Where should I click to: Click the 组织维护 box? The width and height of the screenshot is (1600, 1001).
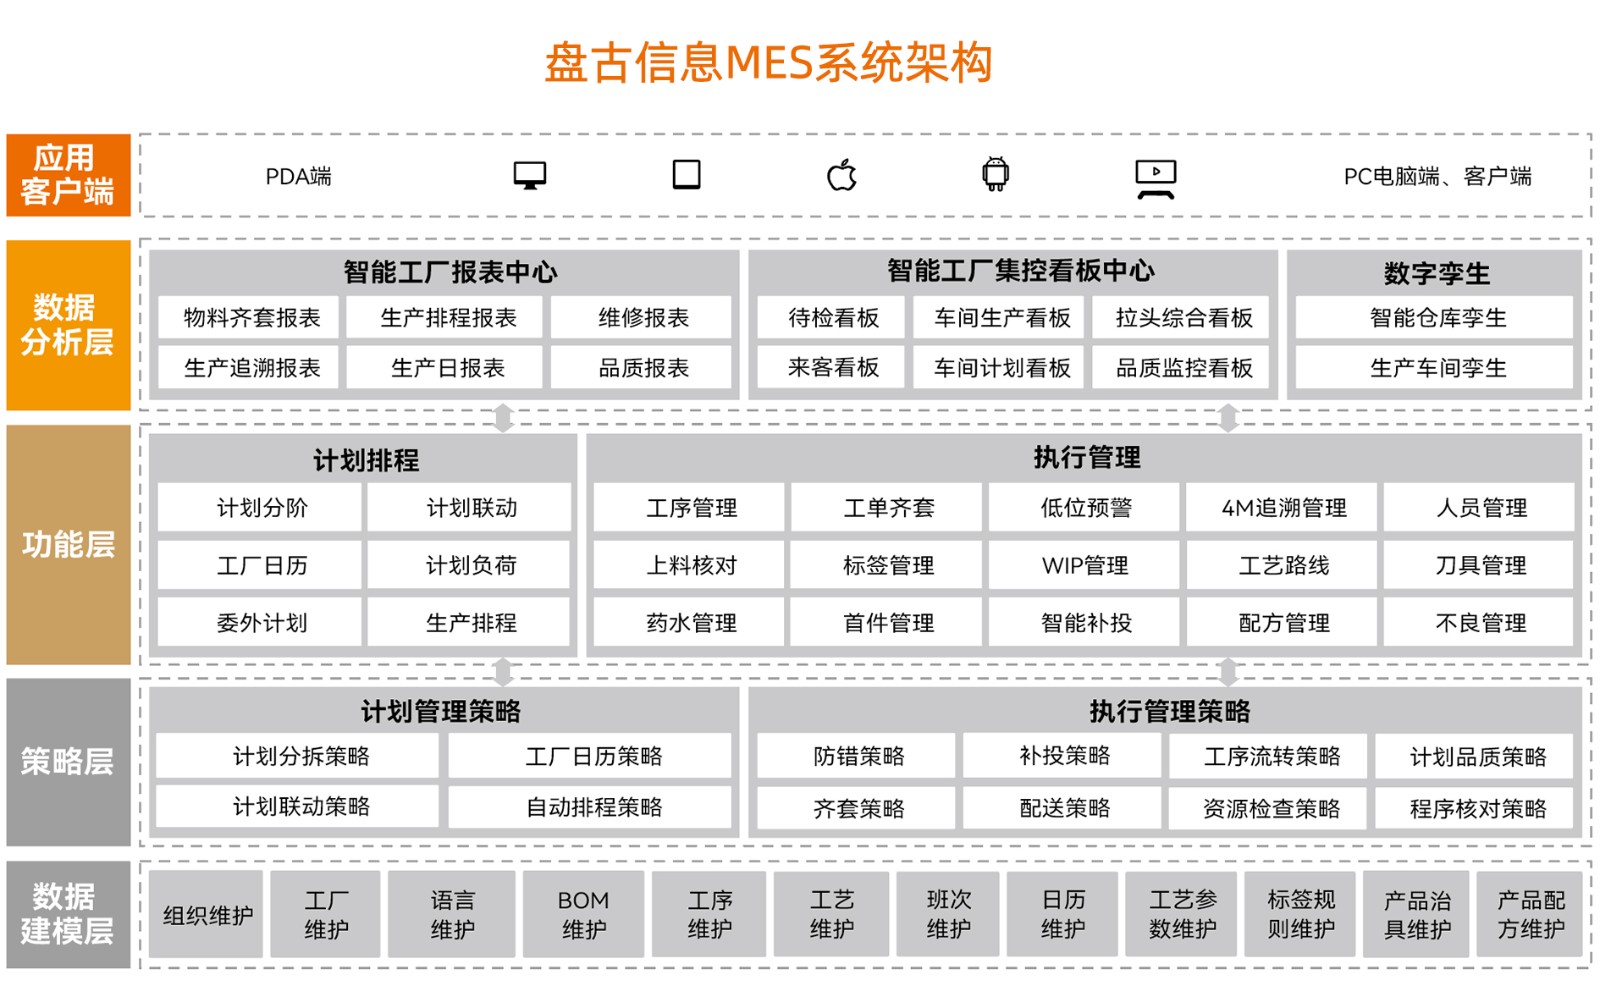click(x=207, y=915)
